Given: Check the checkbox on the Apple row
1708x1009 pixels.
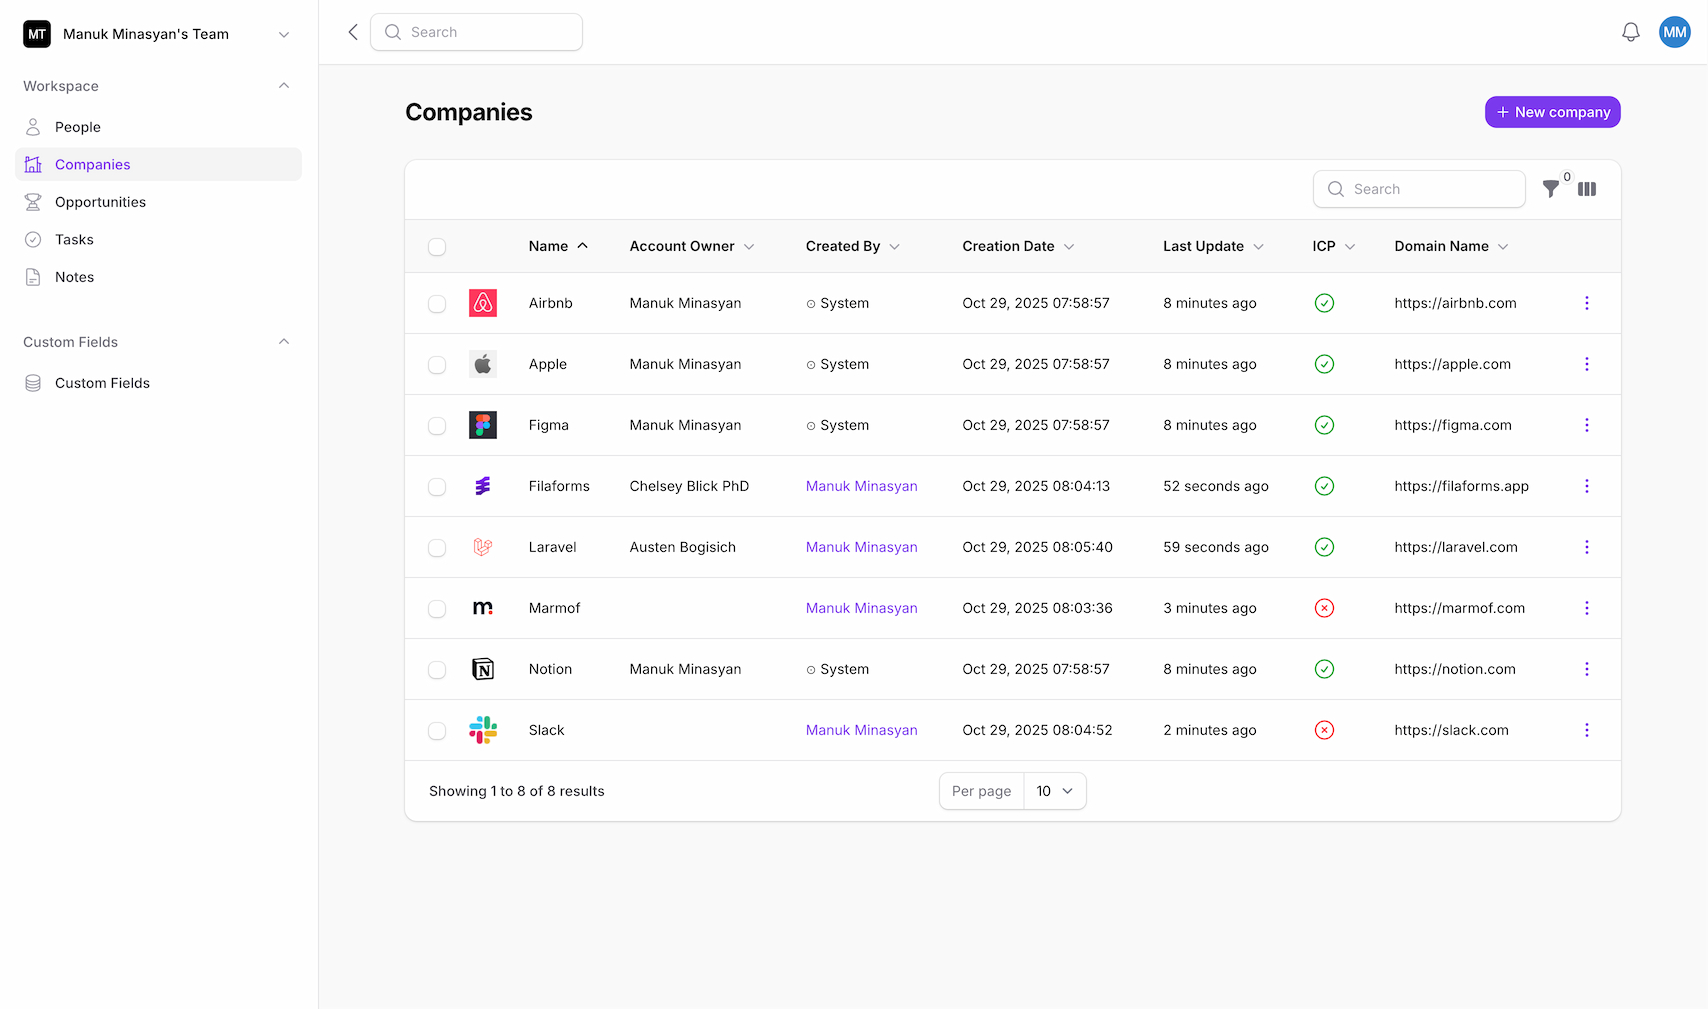Looking at the screenshot, I should (x=437, y=364).
